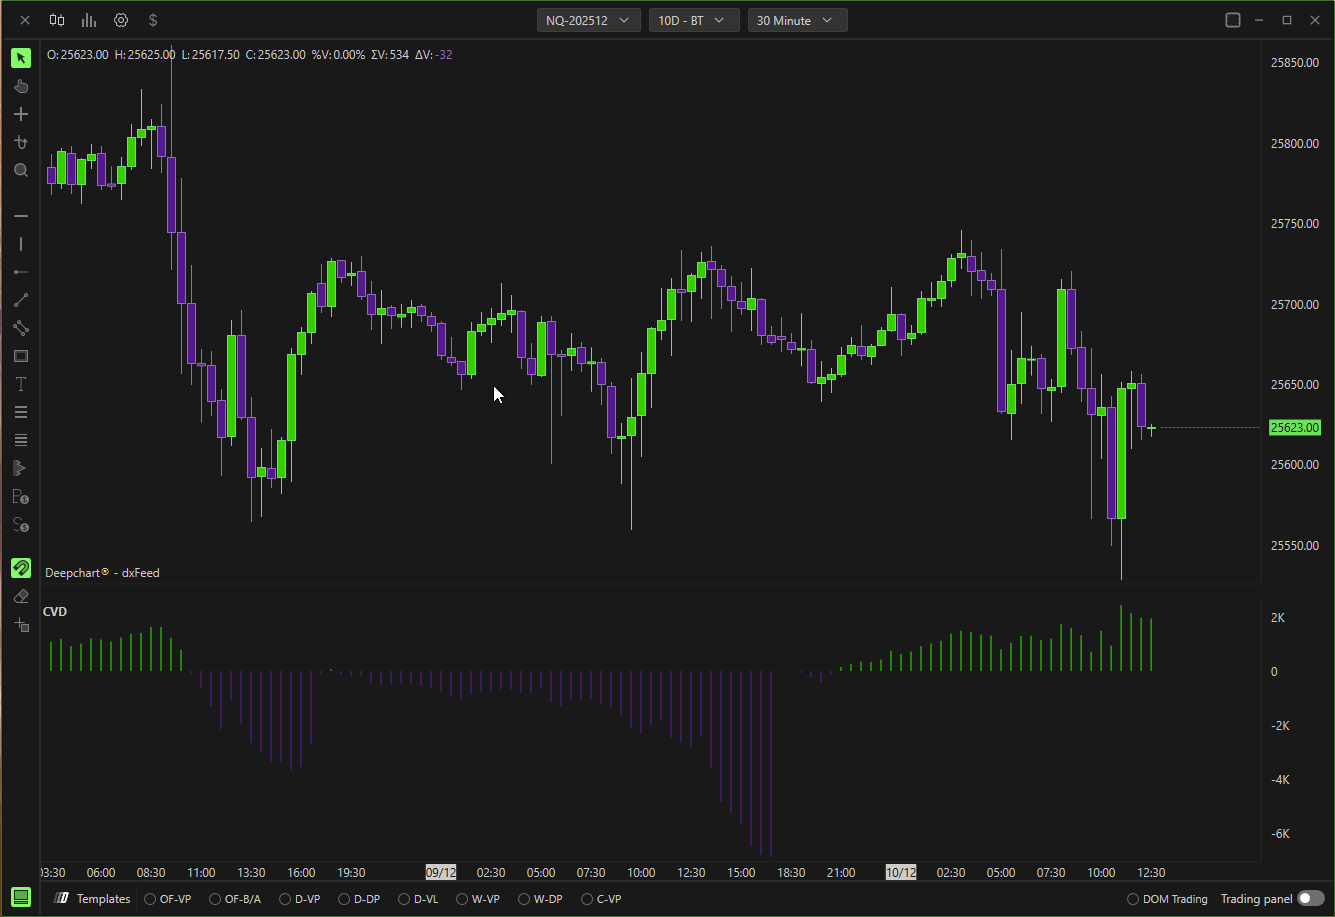This screenshot has width=1335, height=917.
Task: Expand the 10D - BT range dropdown
Action: coord(693,20)
